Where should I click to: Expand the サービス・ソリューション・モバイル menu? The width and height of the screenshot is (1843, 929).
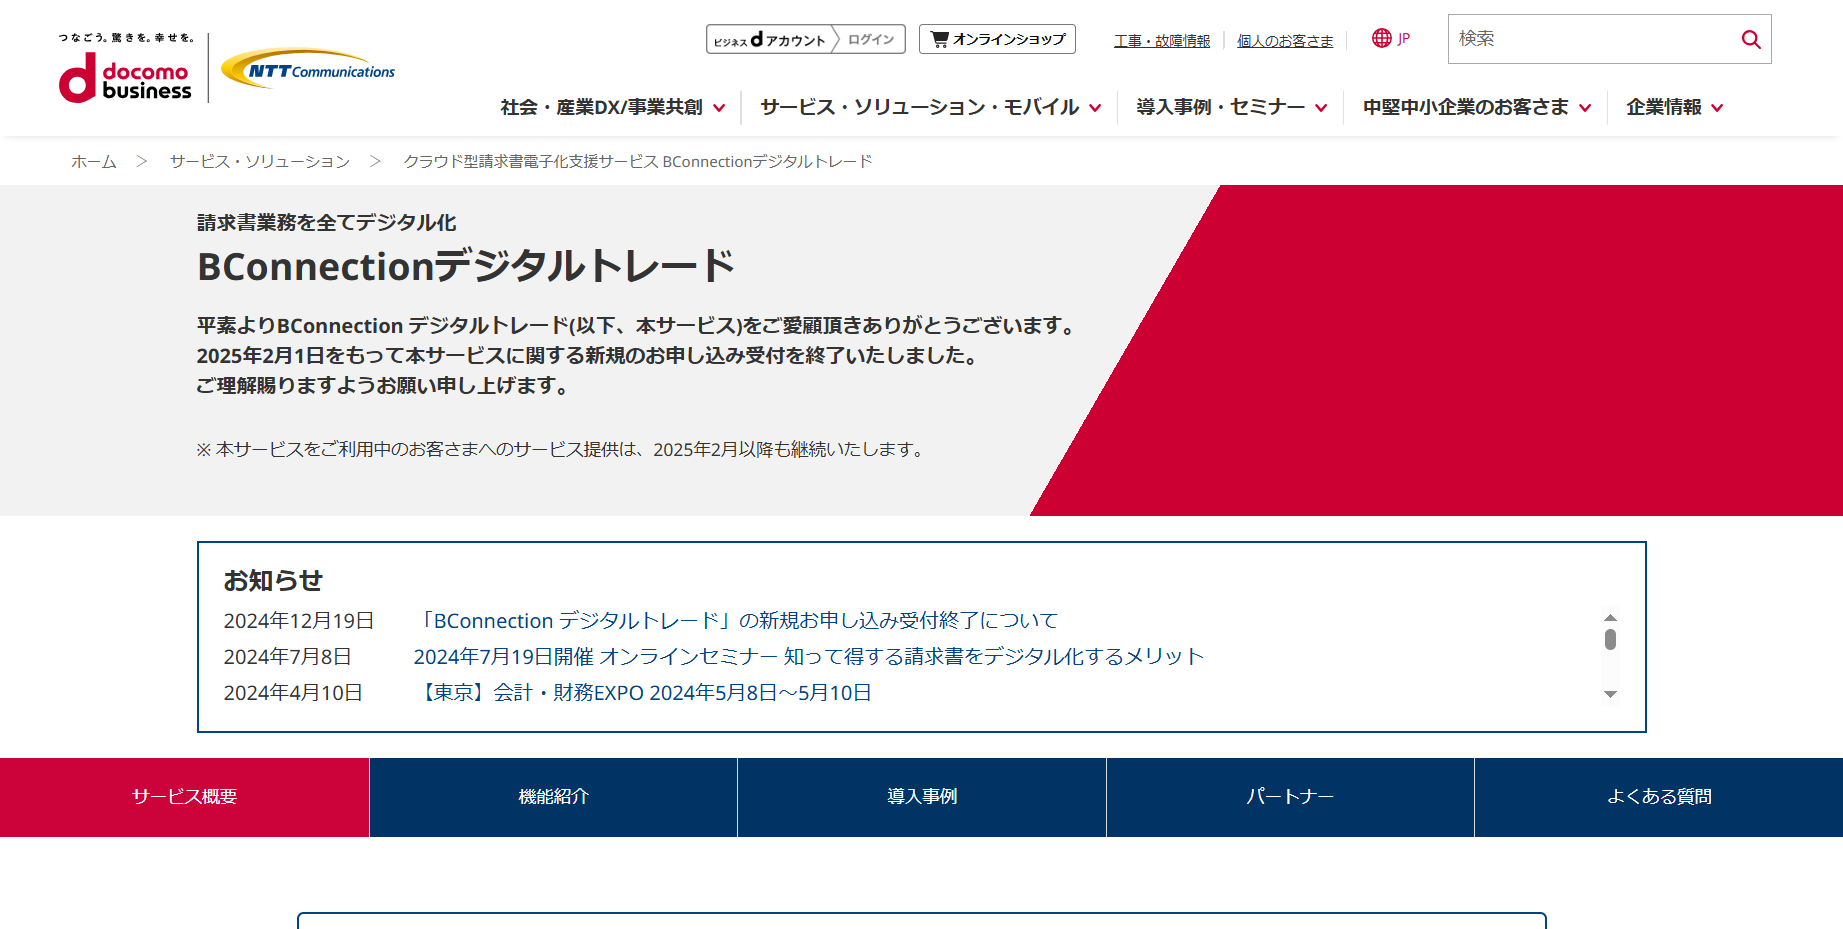pos(930,107)
